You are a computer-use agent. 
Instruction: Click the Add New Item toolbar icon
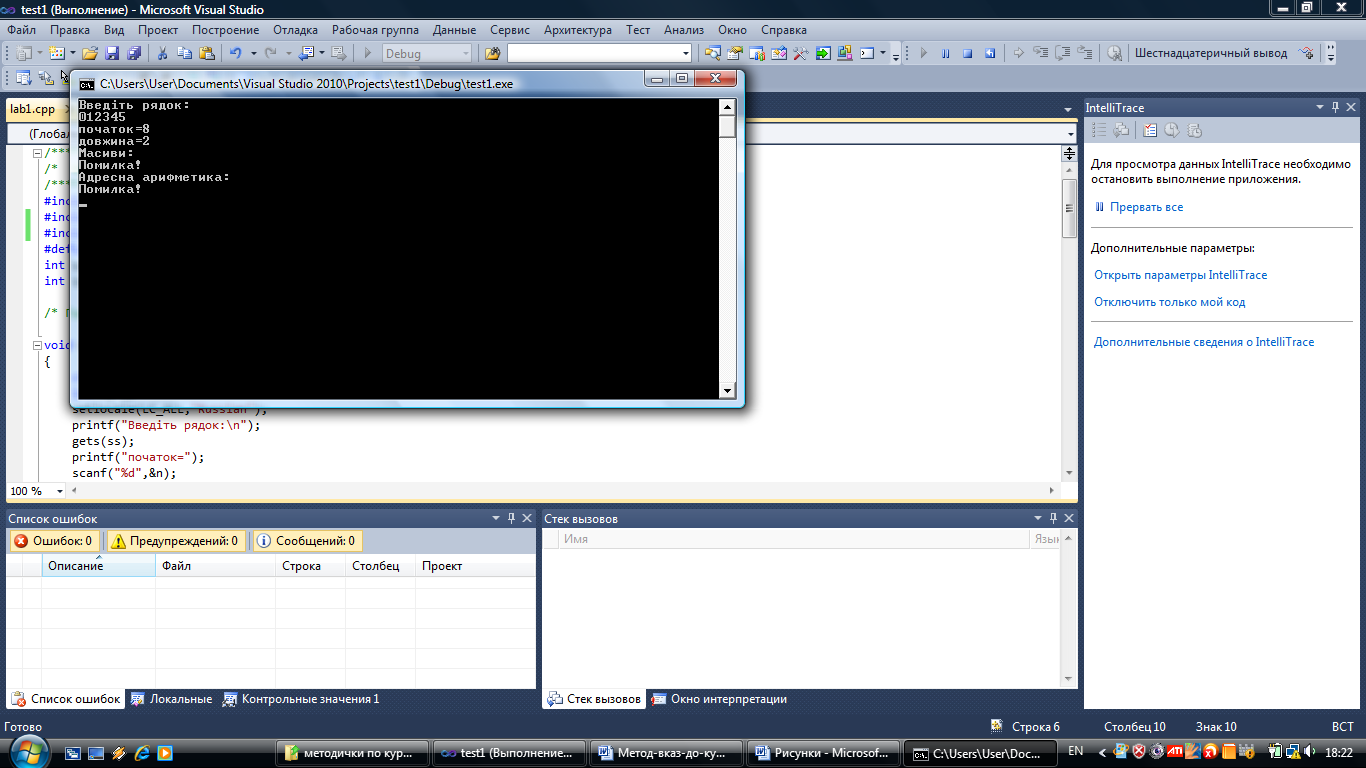pos(57,53)
